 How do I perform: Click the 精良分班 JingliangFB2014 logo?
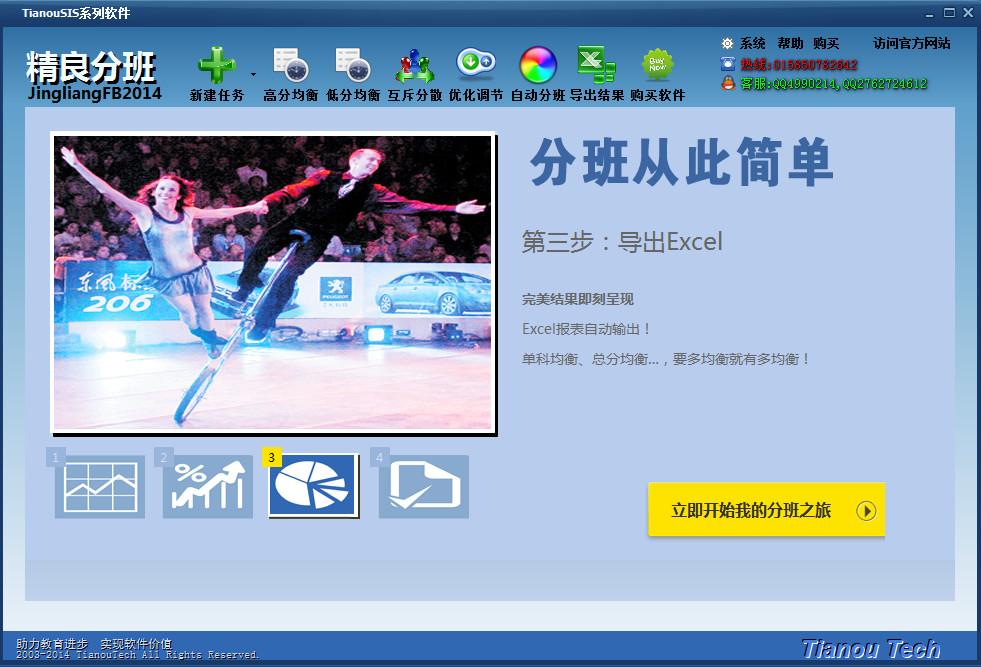point(93,76)
